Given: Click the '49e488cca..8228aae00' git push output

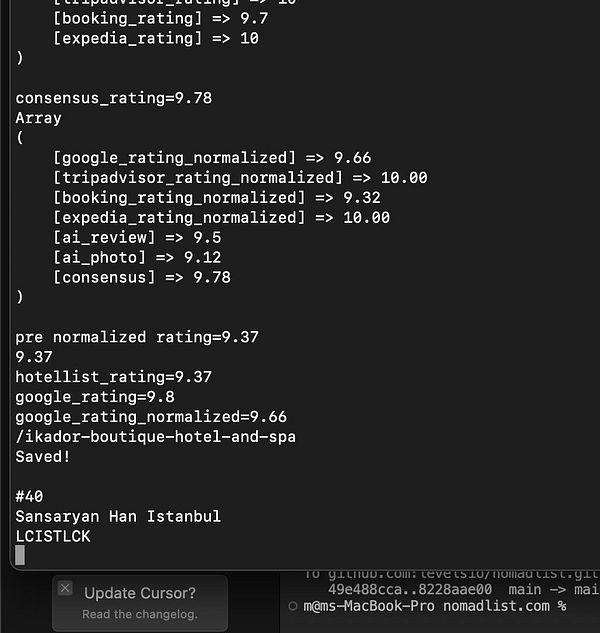Looking at the screenshot, I should coord(410,589).
